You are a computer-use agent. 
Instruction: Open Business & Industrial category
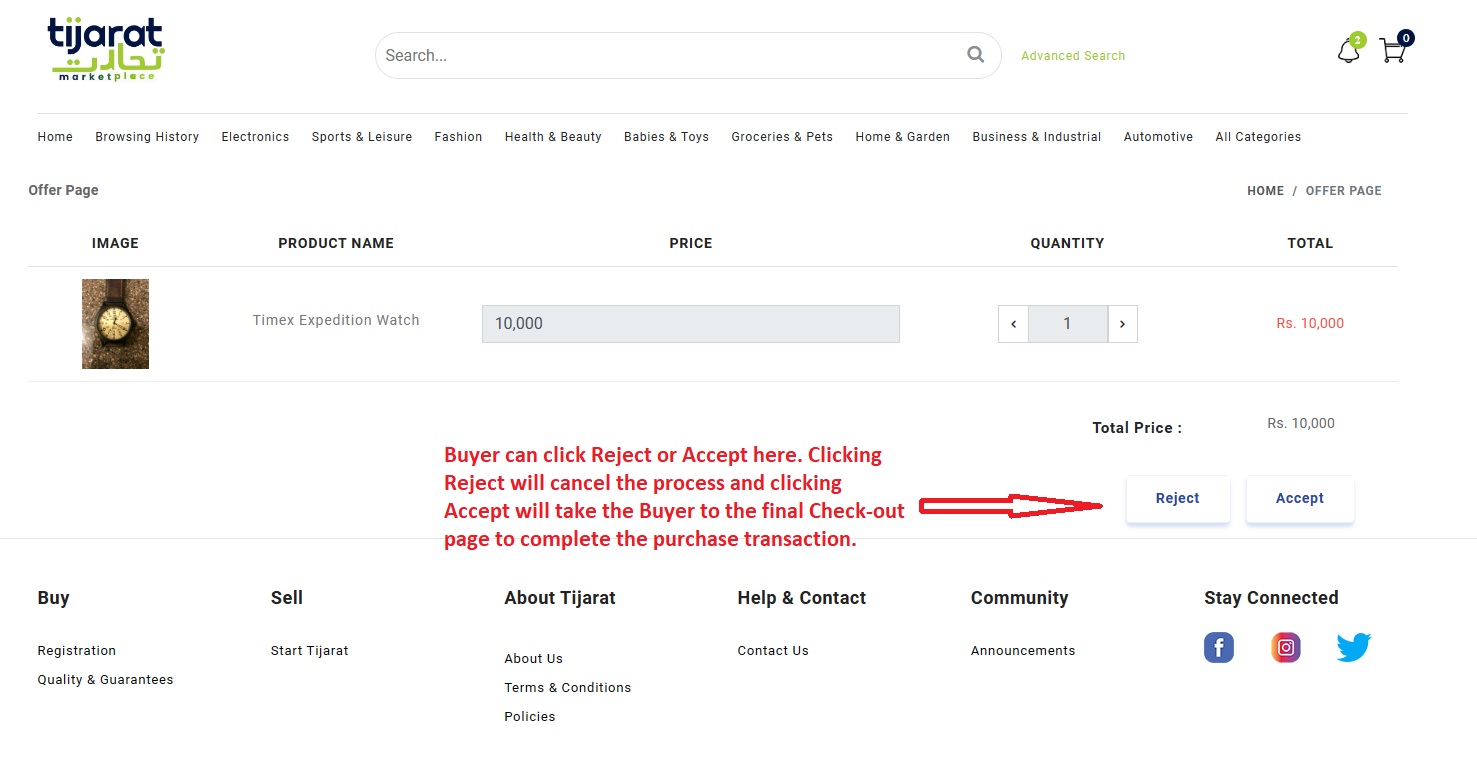tap(1037, 137)
